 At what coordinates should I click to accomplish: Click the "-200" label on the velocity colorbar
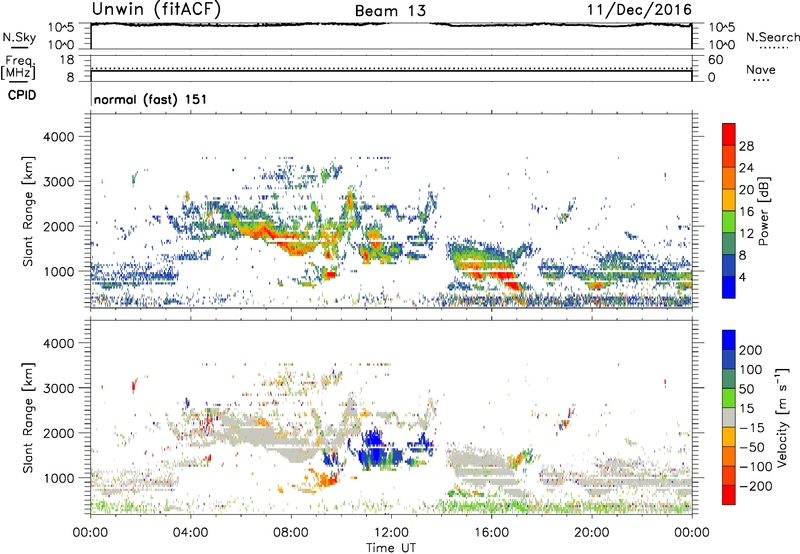click(x=756, y=486)
